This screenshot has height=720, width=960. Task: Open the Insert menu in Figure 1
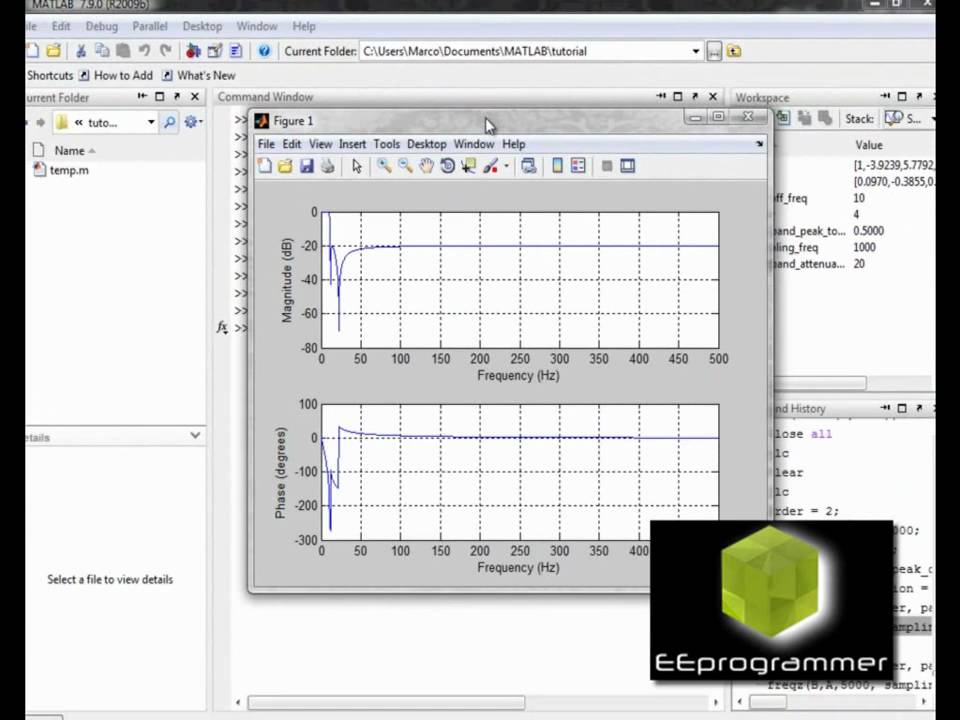pyautogui.click(x=353, y=144)
